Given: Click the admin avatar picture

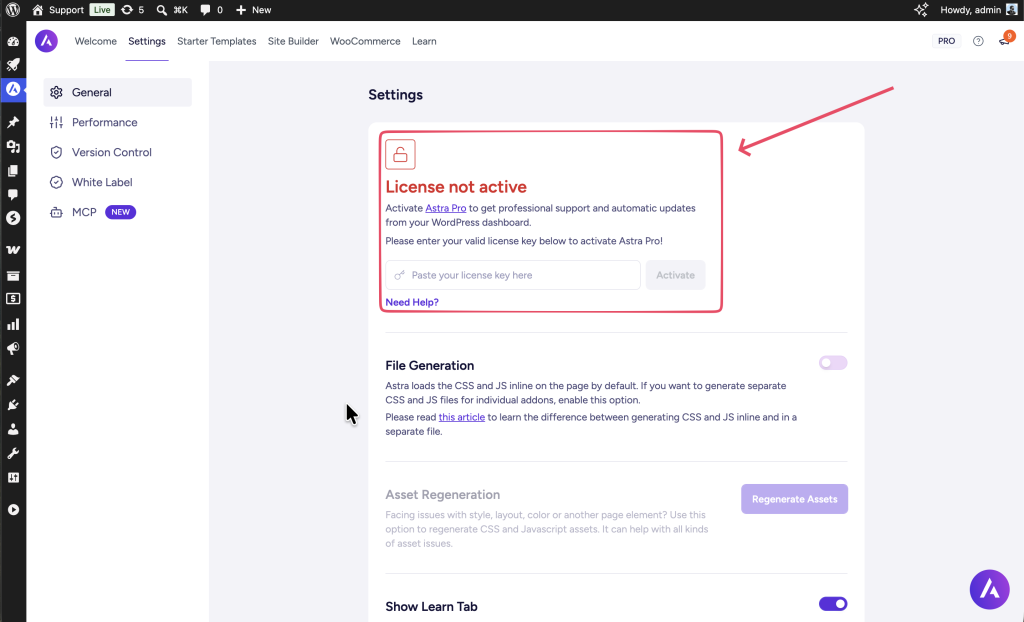Looking at the screenshot, I should point(1012,10).
